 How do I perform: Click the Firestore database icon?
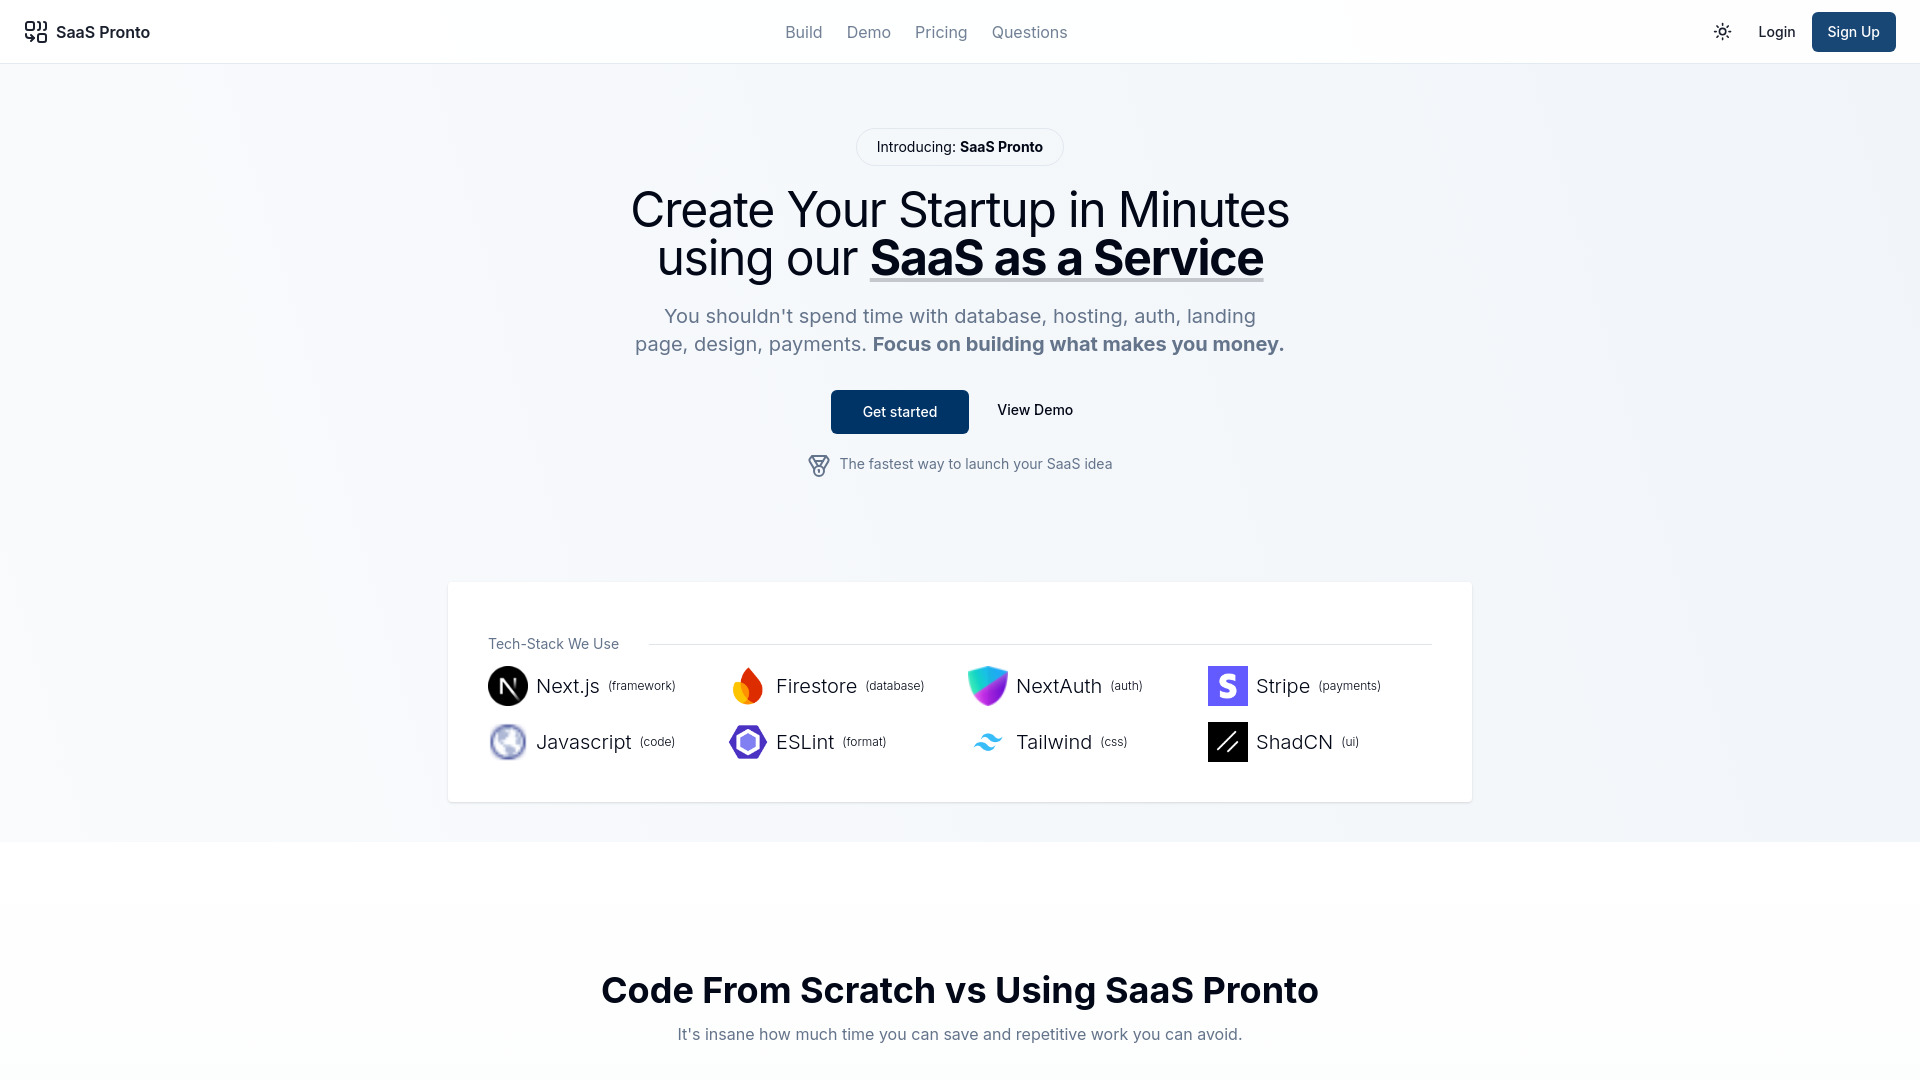click(745, 686)
